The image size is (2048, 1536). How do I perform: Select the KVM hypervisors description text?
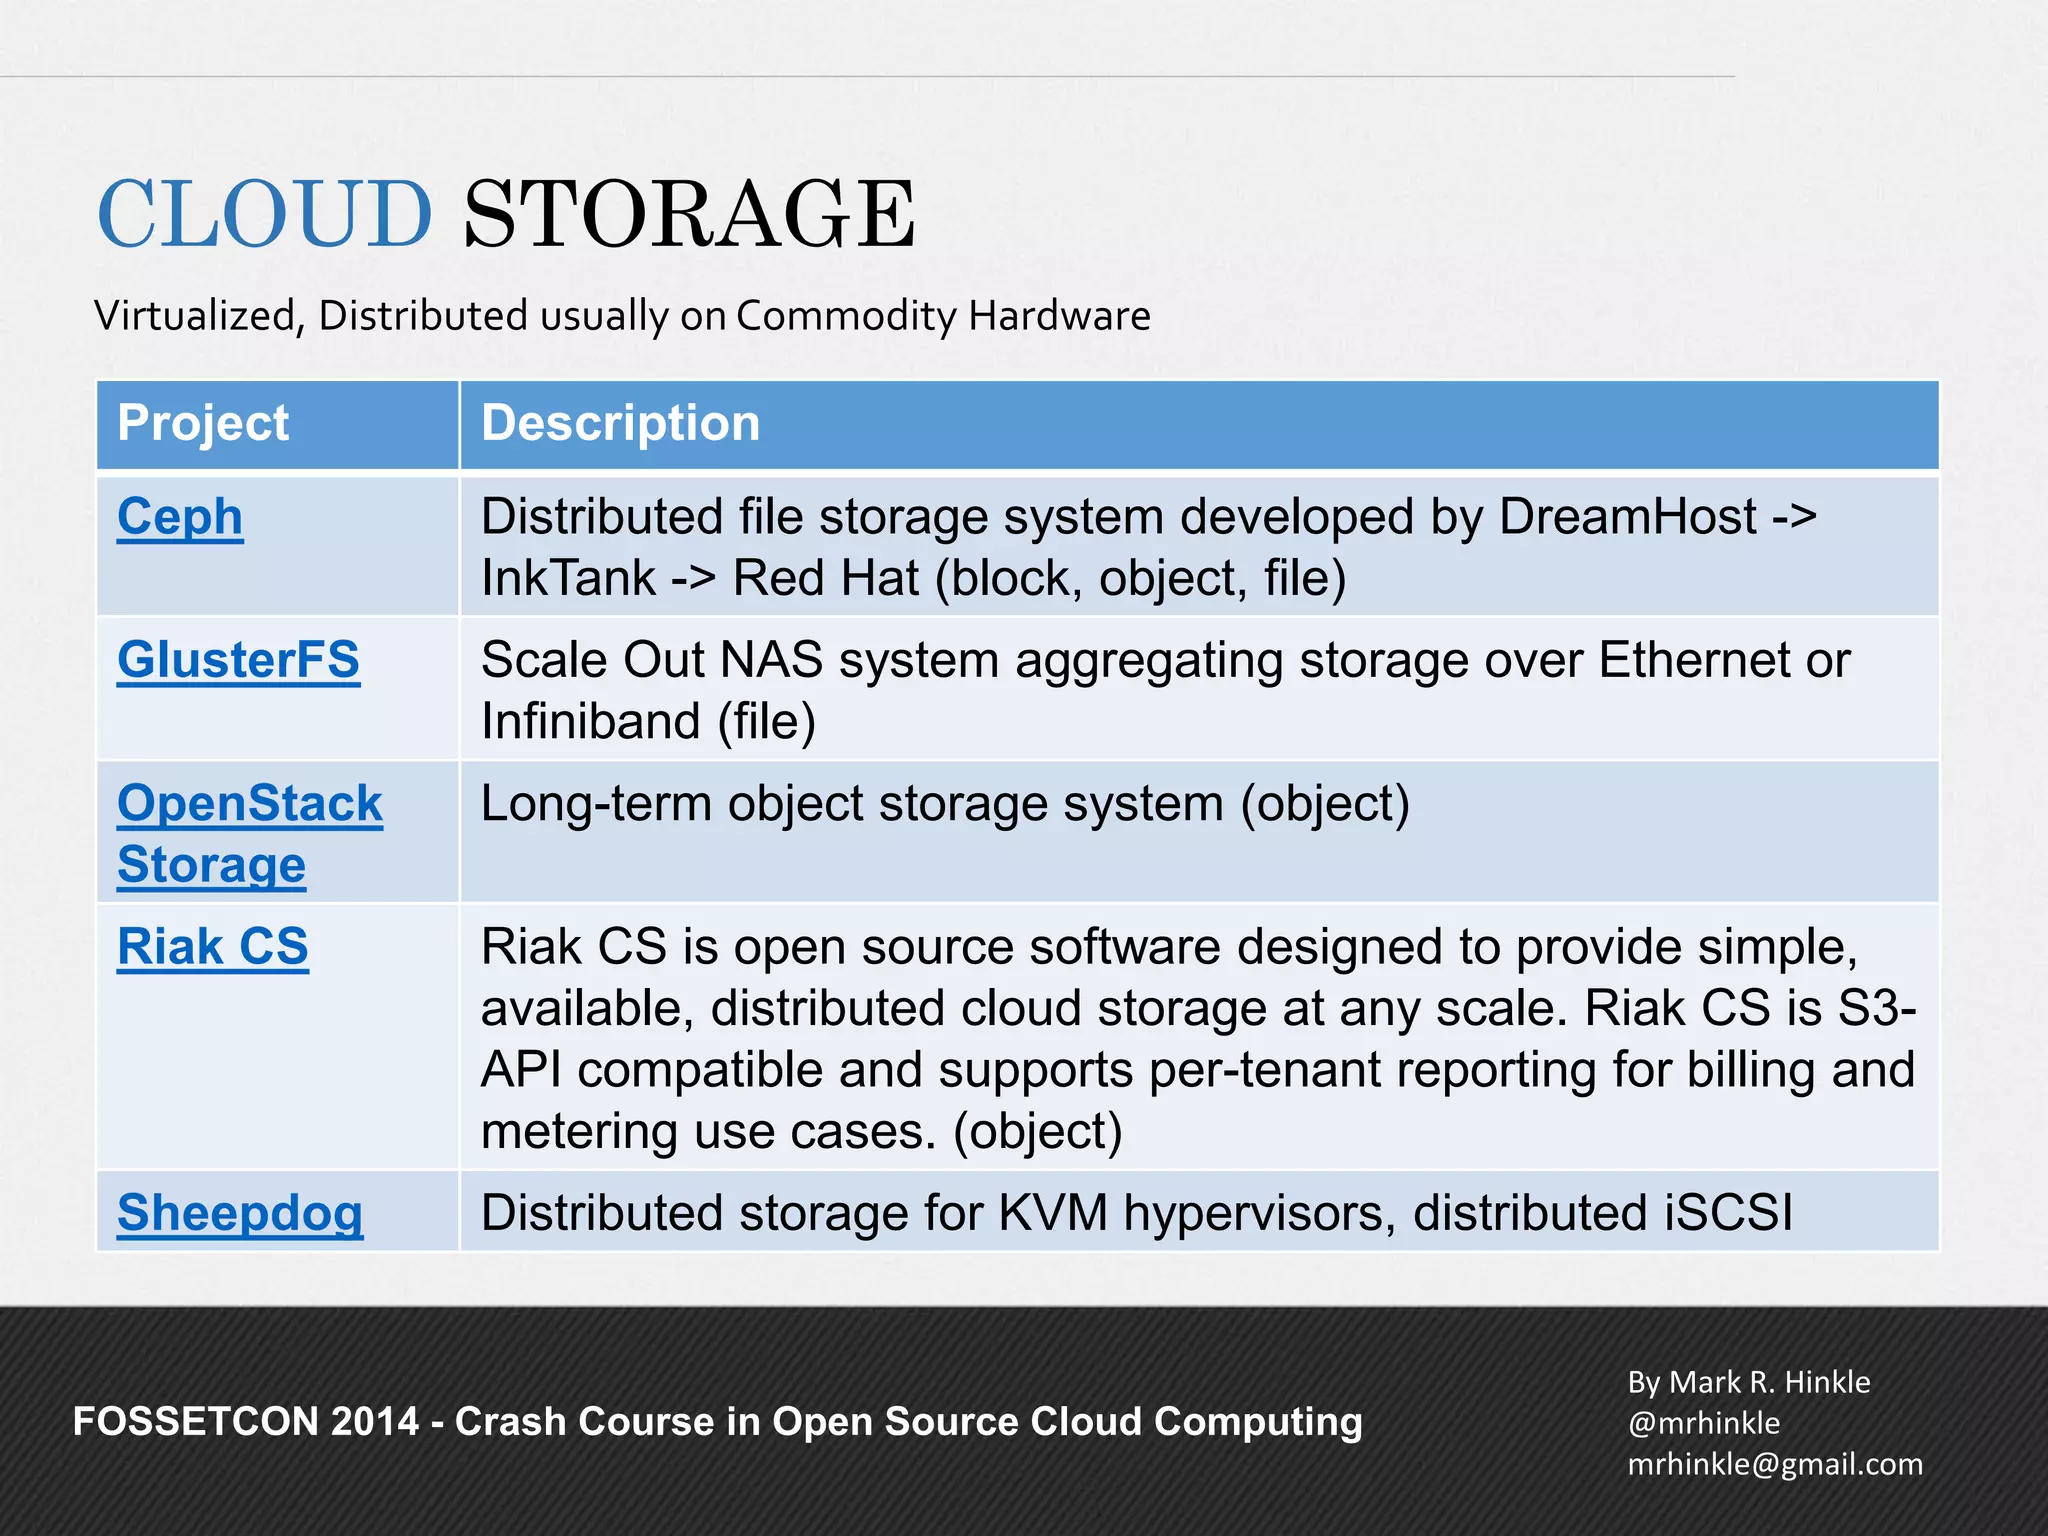click(1137, 1213)
